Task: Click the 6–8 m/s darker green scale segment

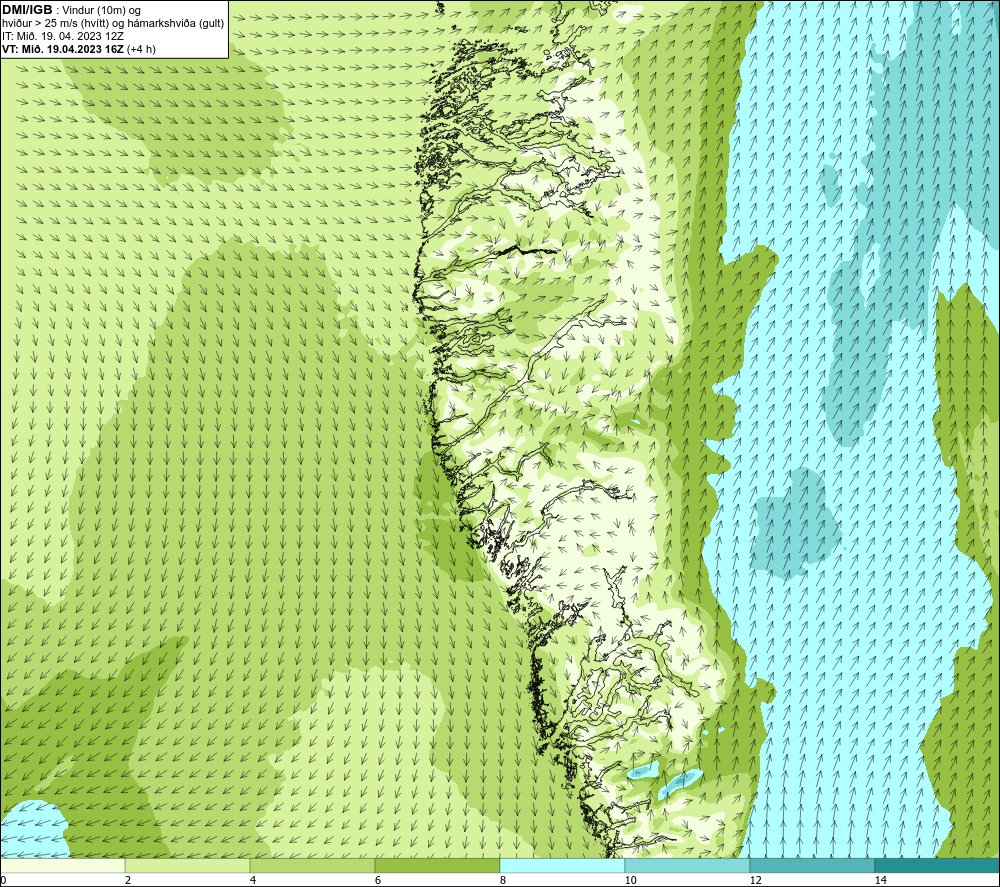Action: click(438, 865)
